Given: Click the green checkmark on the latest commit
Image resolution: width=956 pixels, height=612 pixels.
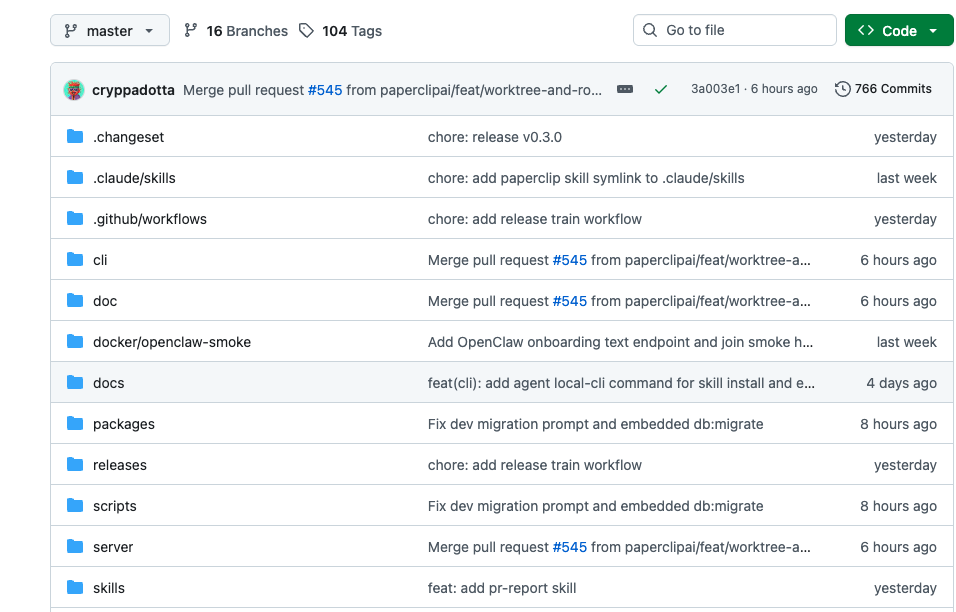Looking at the screenshot, I should click(x=661, y=88).
